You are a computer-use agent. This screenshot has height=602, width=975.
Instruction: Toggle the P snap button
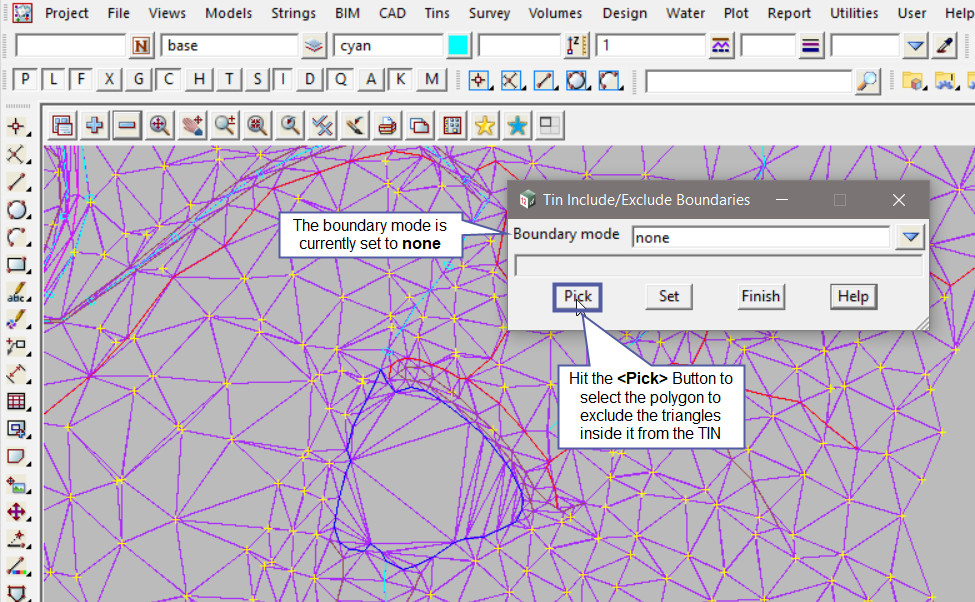25,80
